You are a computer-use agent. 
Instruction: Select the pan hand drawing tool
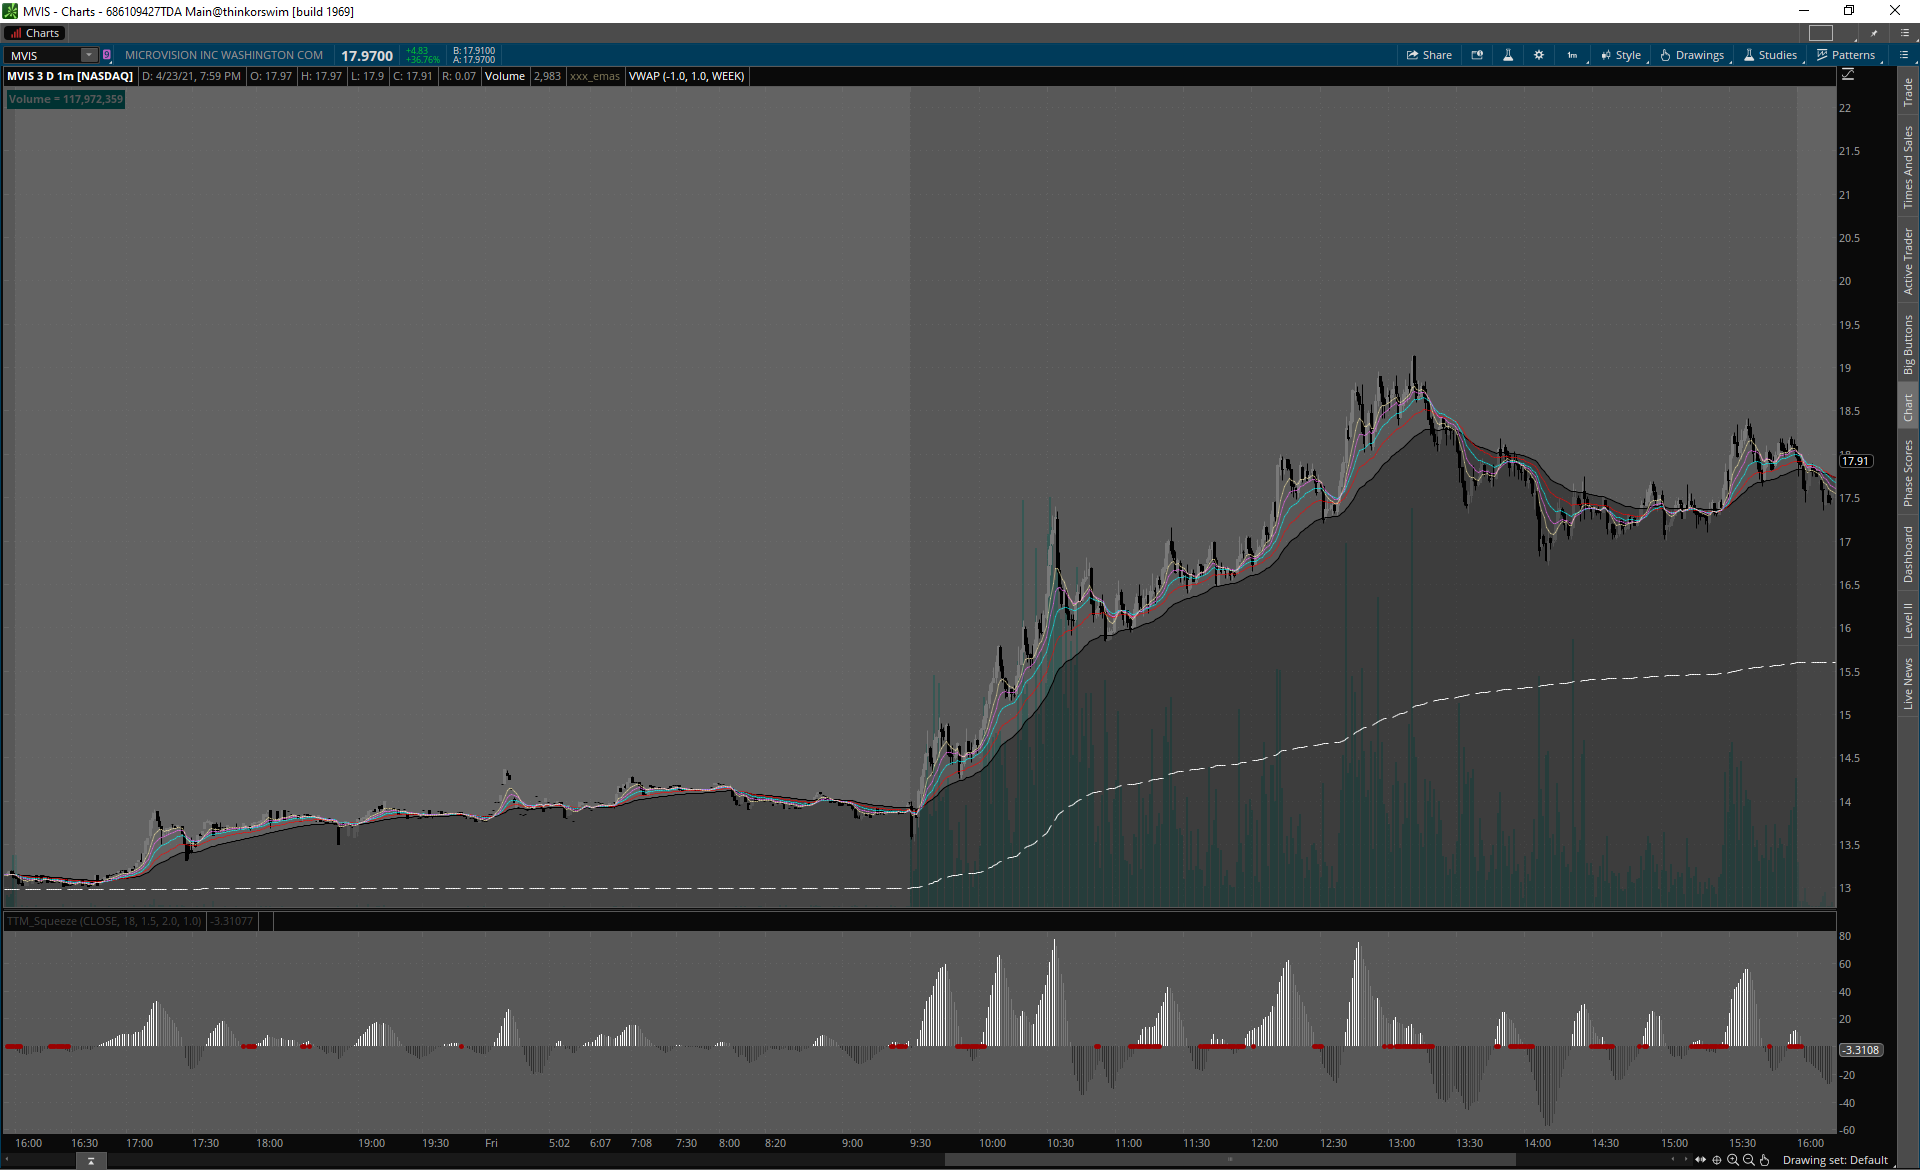pyautogui.click(x=1765, y=1160)
